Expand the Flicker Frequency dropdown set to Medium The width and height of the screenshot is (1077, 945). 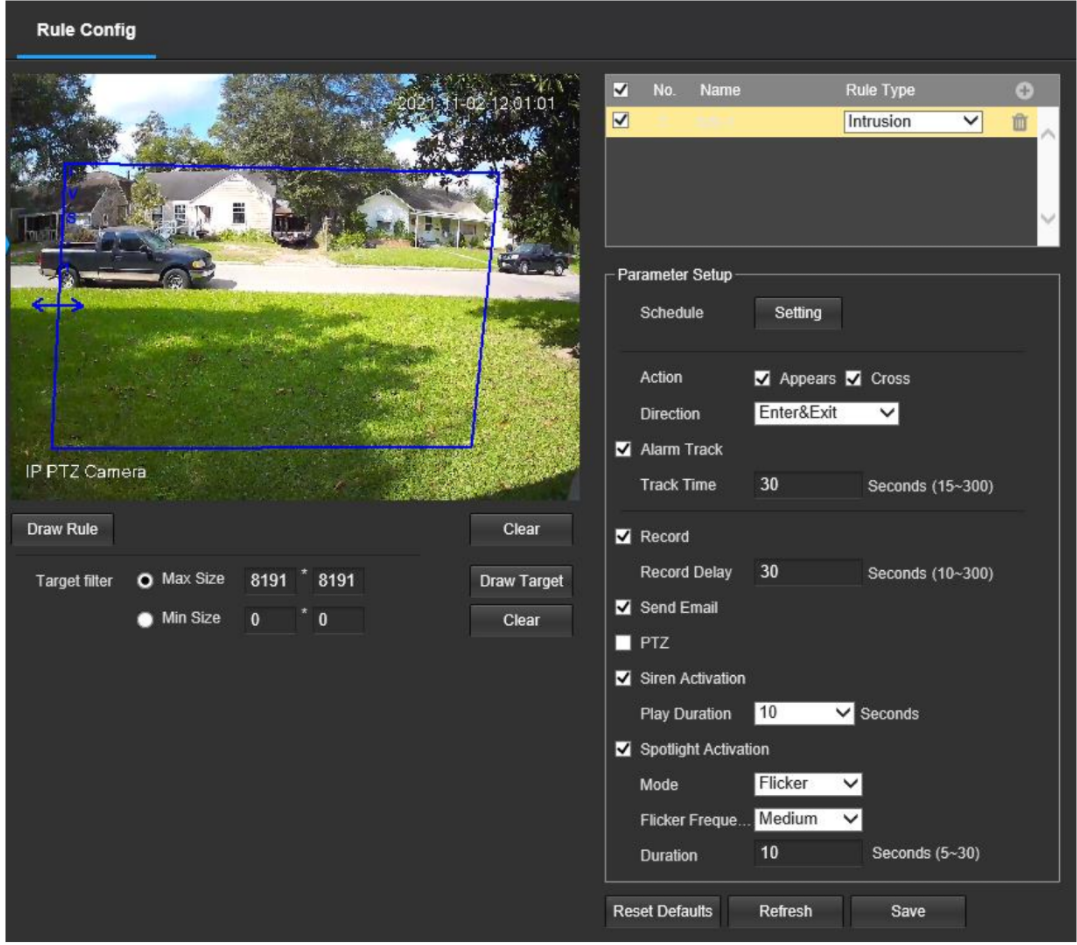tap(808, 819)
